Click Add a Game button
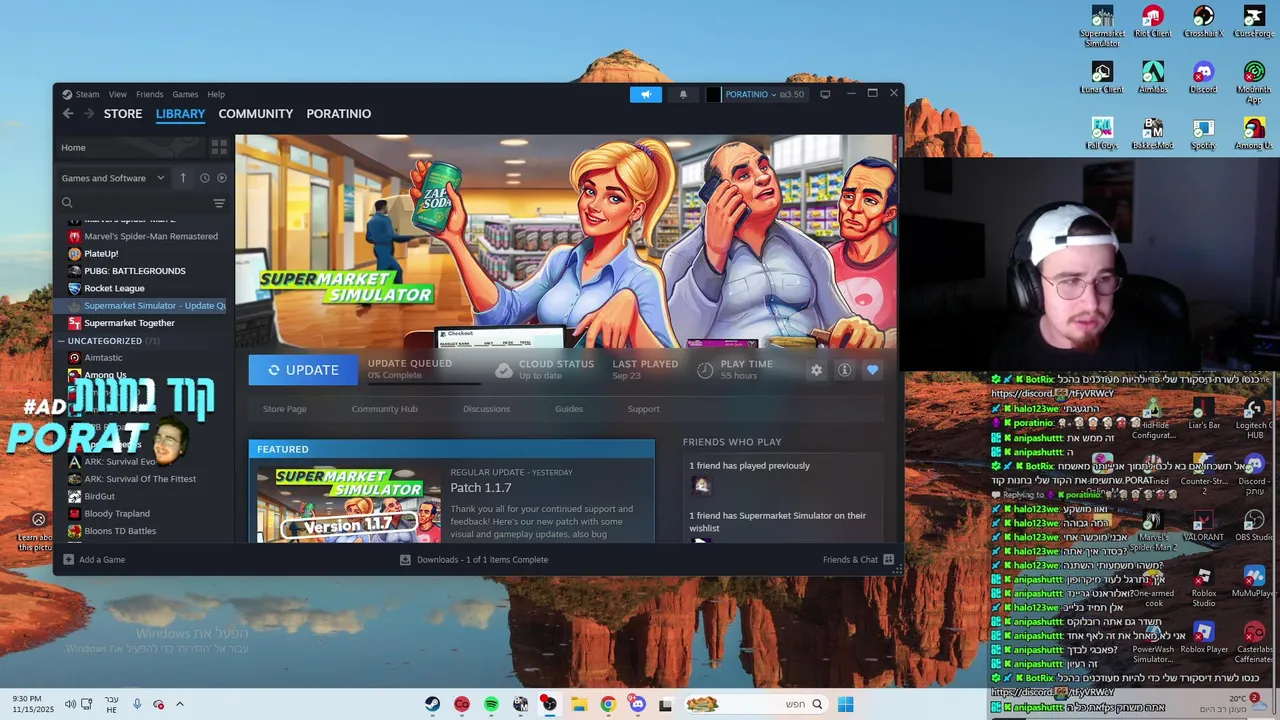The image size is (1280, 720). pyautogui.click(x=95, y=560)
